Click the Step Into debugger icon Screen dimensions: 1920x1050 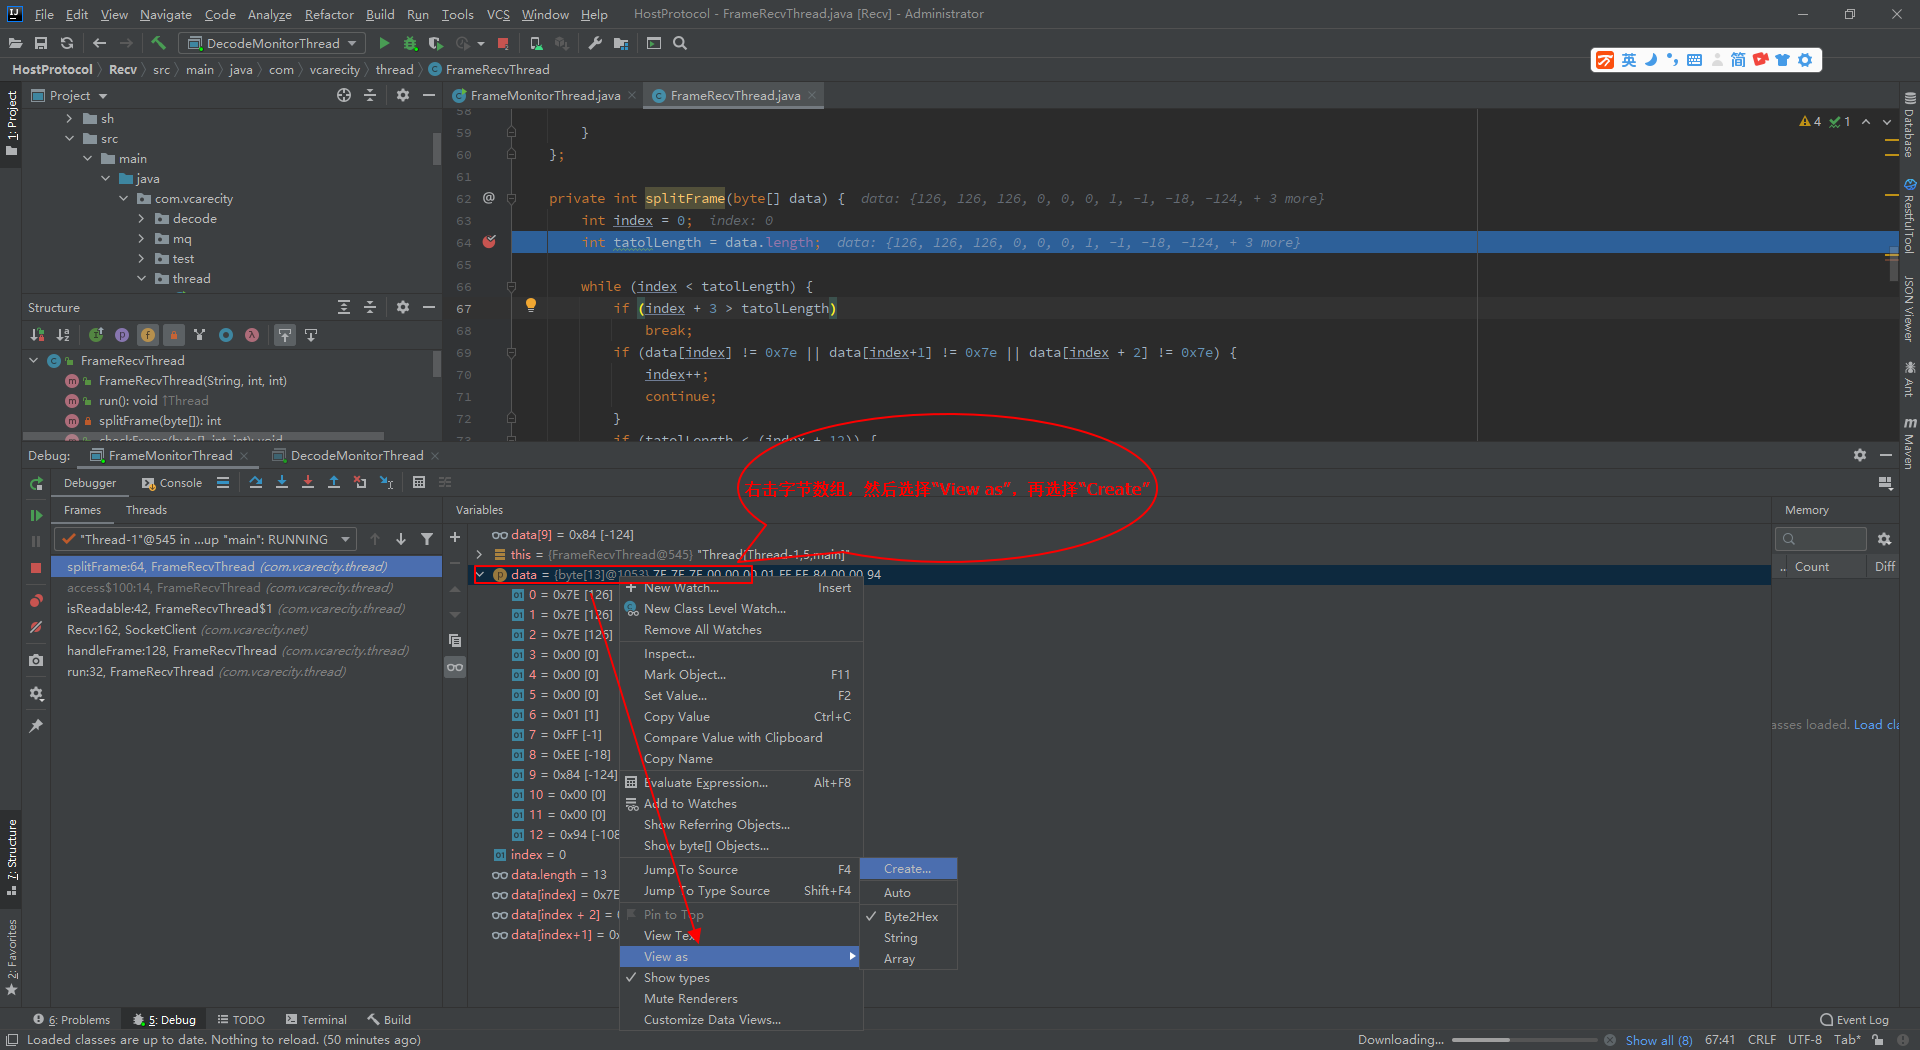(x=281, y=482)
